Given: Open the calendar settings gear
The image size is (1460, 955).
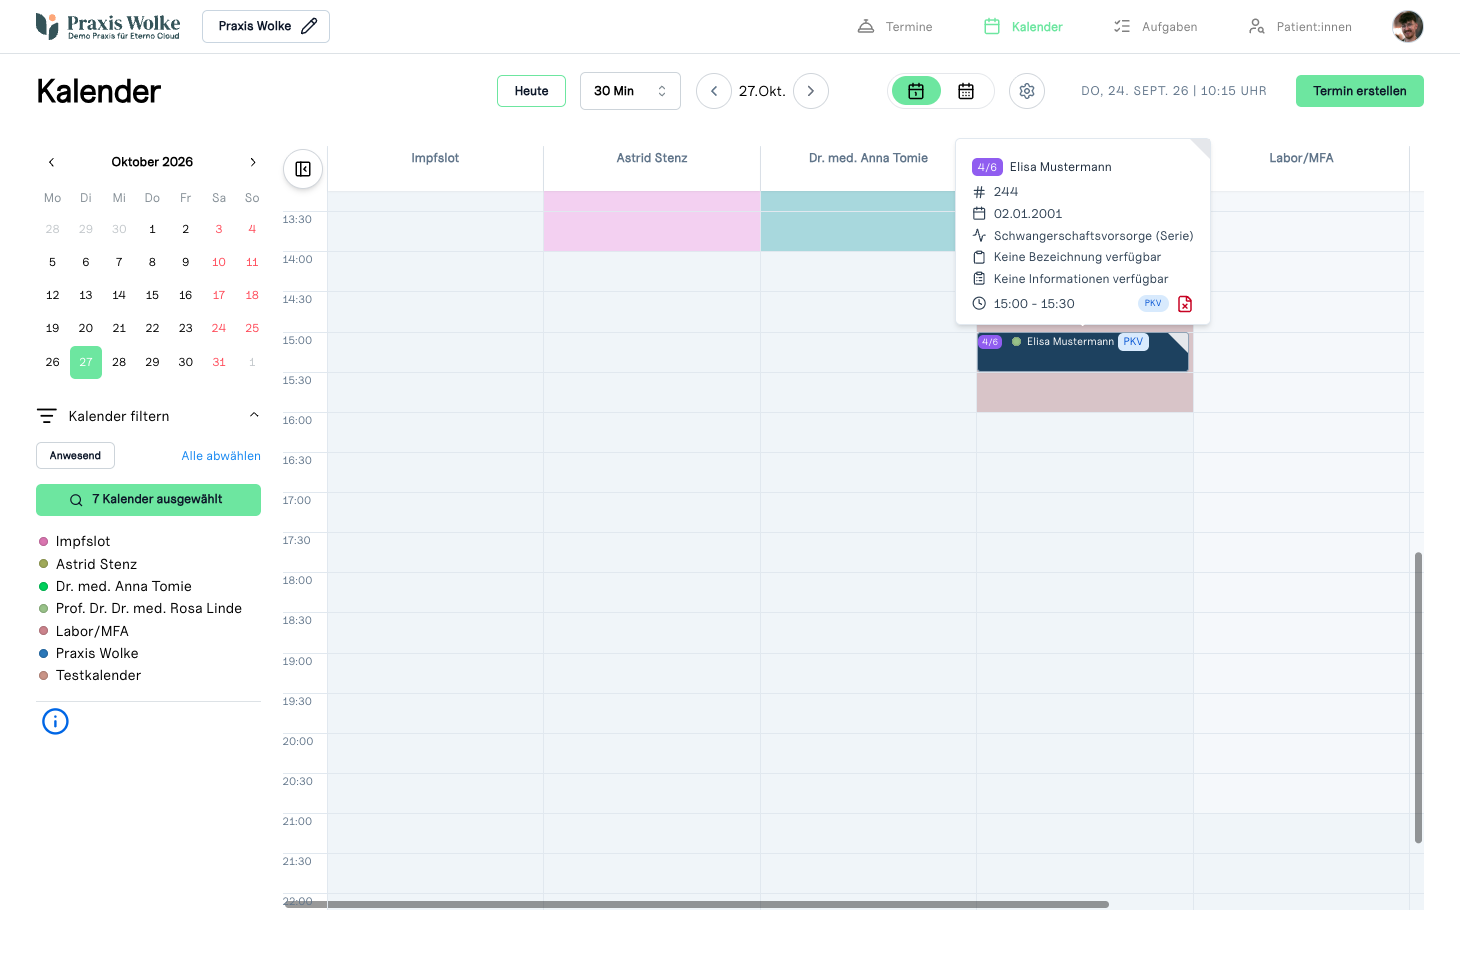Looking at the screenshot, I should point(1027,91).
